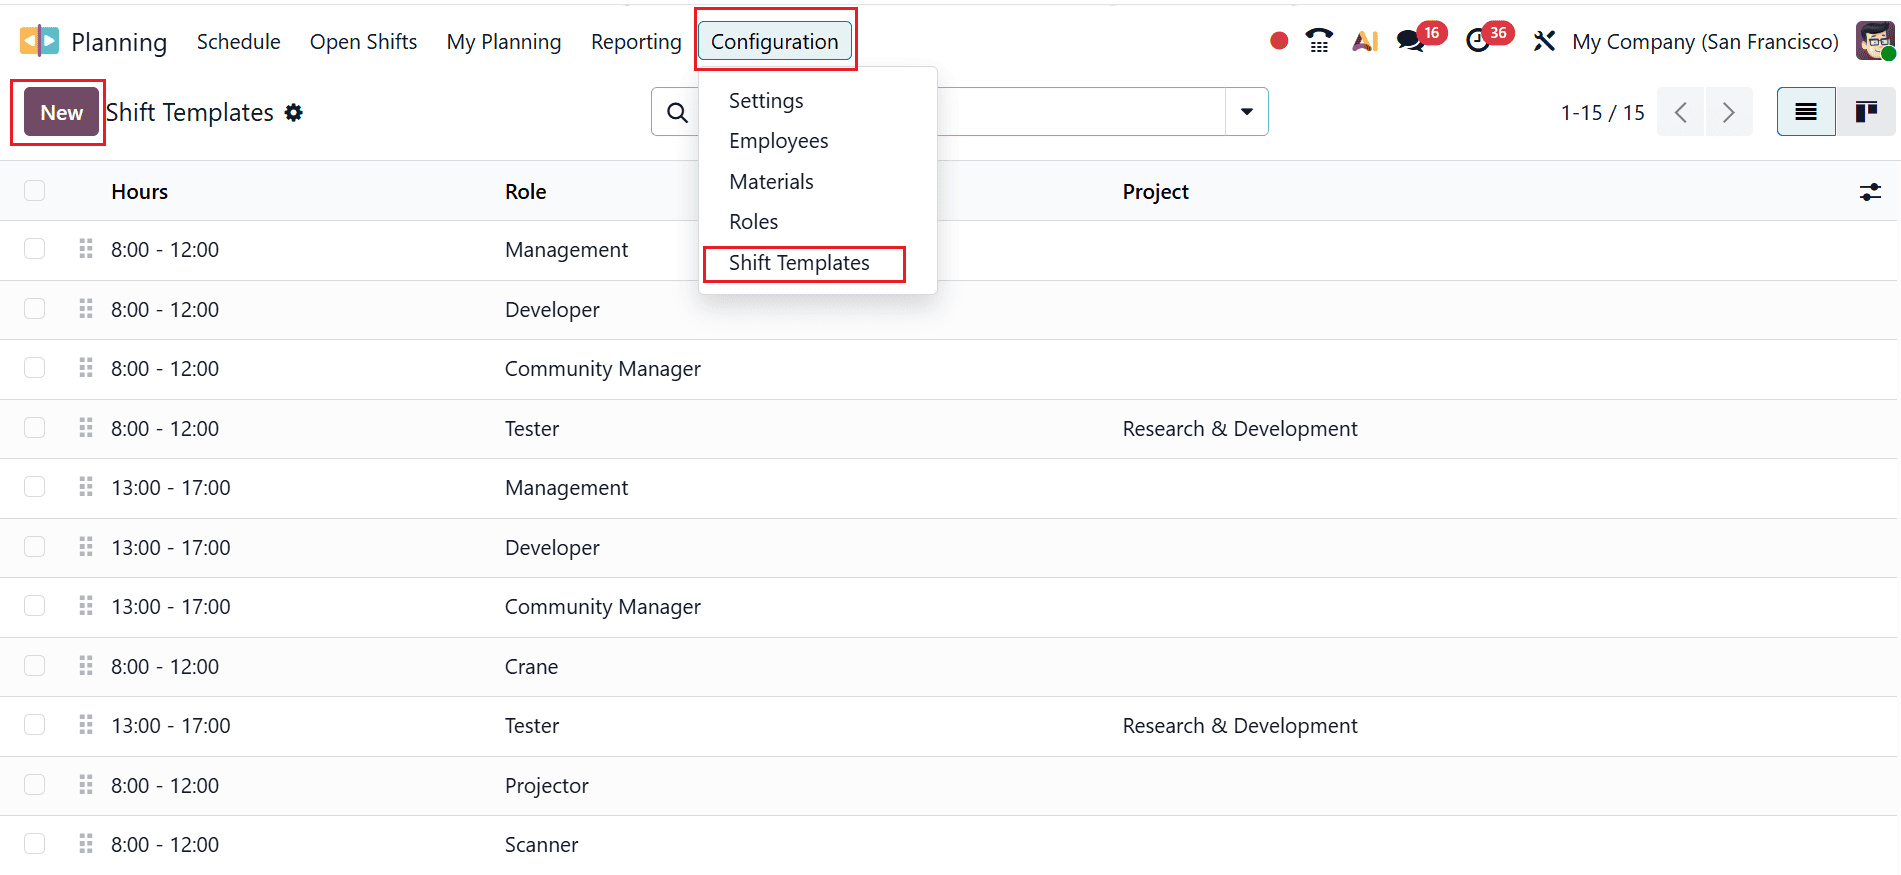Open the Community Manager 13:00 - 17:00 record

coord(950,607)
